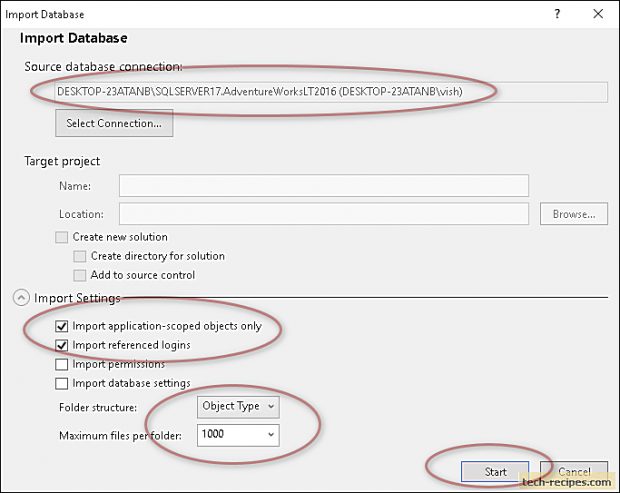Enable Import permissions checkbox
The height and width of the screenshot is (493, 620).
pyautogui.click(x=62, y=364)
